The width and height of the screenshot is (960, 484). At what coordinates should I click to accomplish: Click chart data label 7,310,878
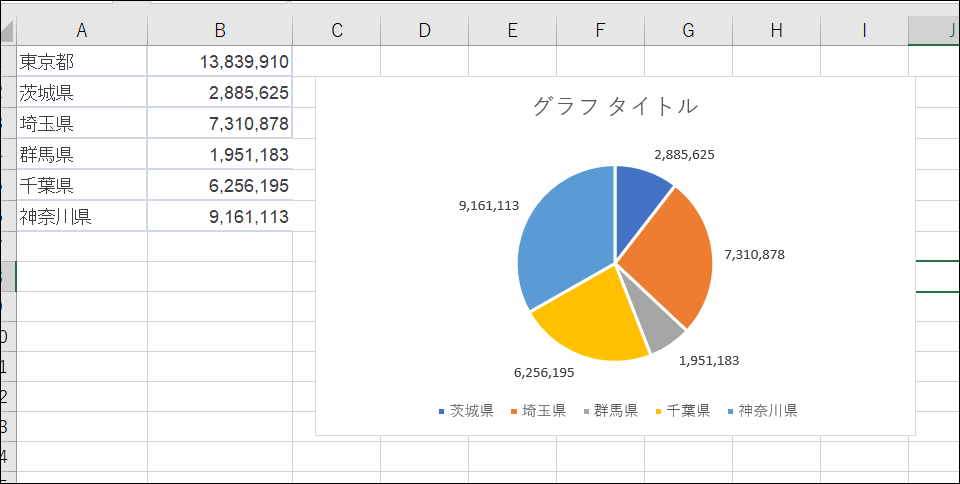tap(754, 255)
